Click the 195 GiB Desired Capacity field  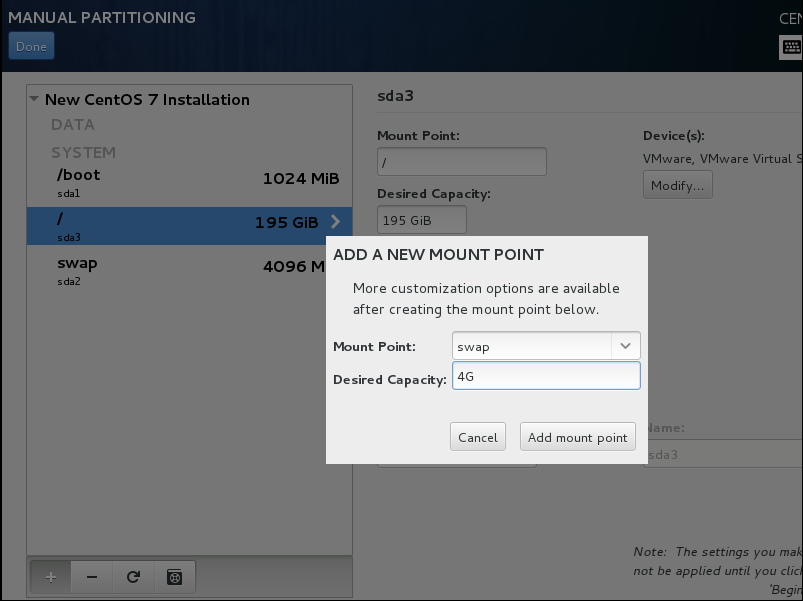click(421, 220)
